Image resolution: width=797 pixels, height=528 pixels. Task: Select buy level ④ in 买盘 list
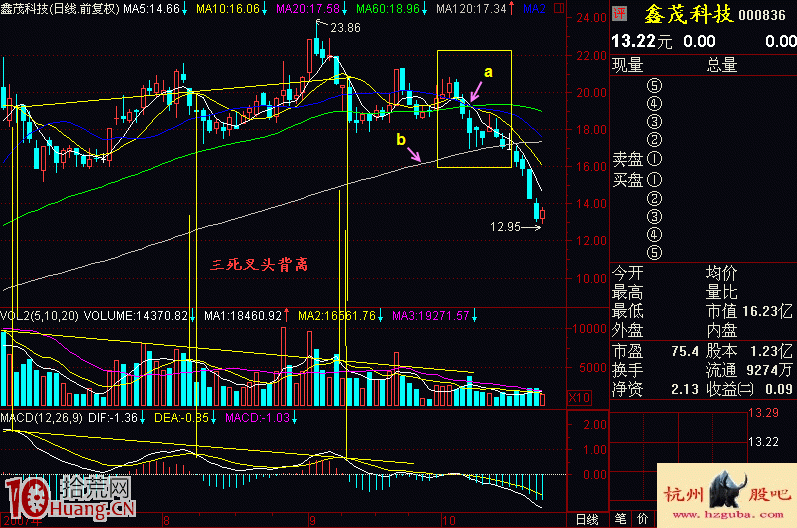[654, 234]
